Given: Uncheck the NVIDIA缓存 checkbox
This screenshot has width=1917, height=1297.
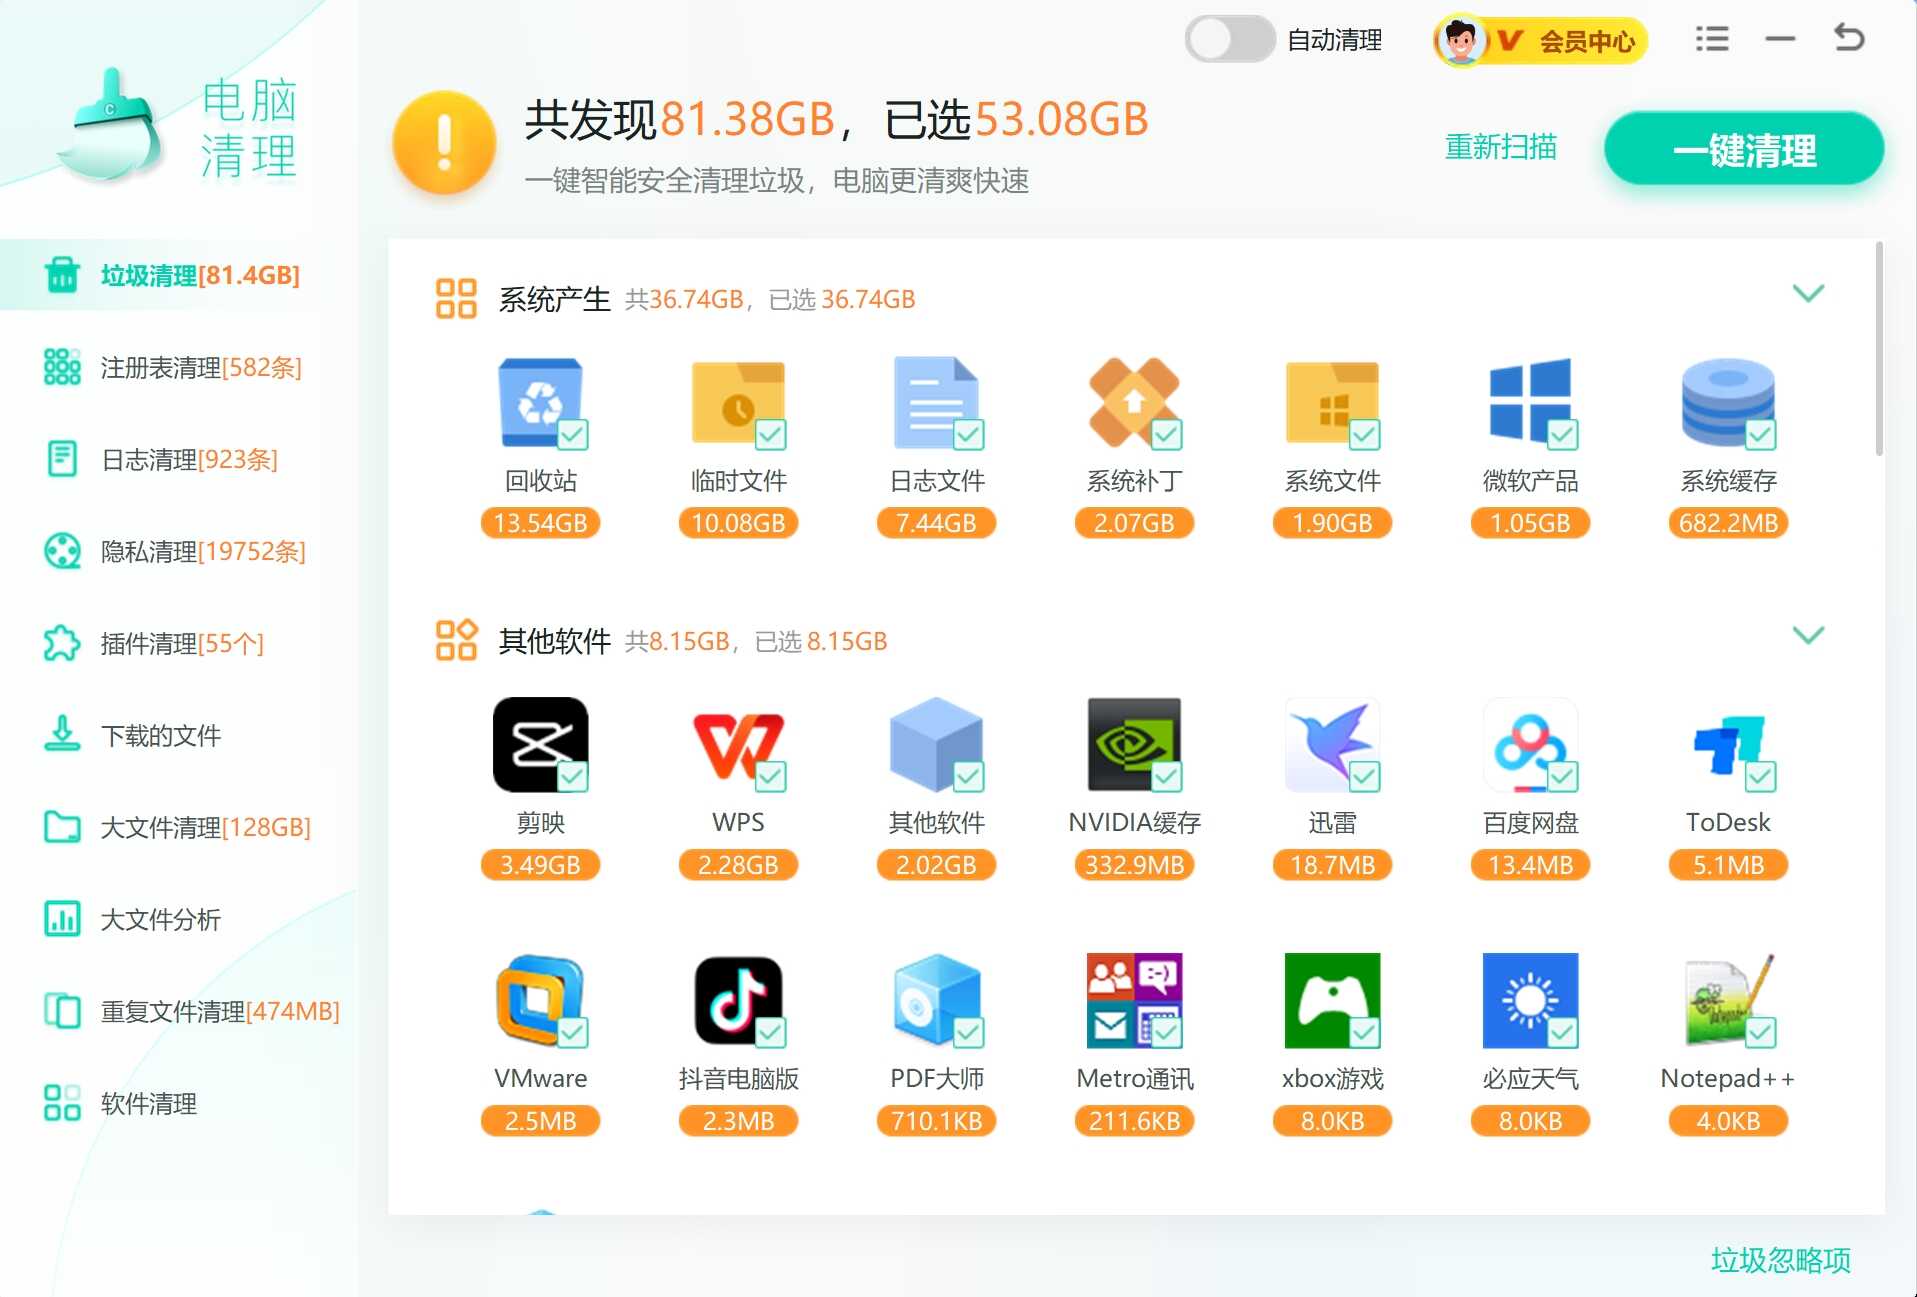Looking at the screenshot, I should [x=1166, y=776].
